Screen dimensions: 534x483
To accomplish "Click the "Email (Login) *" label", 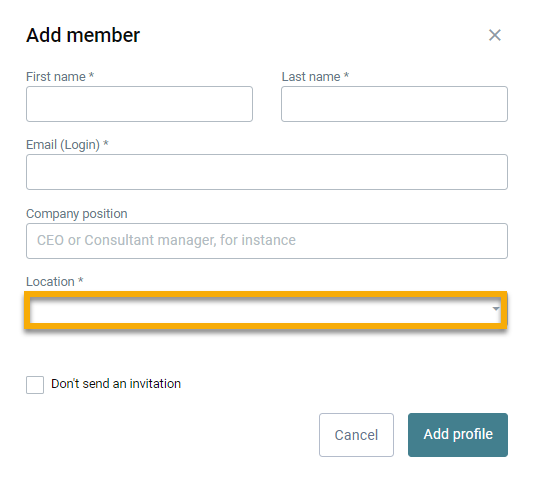I will pyautogui.click(x=67, y=145).
